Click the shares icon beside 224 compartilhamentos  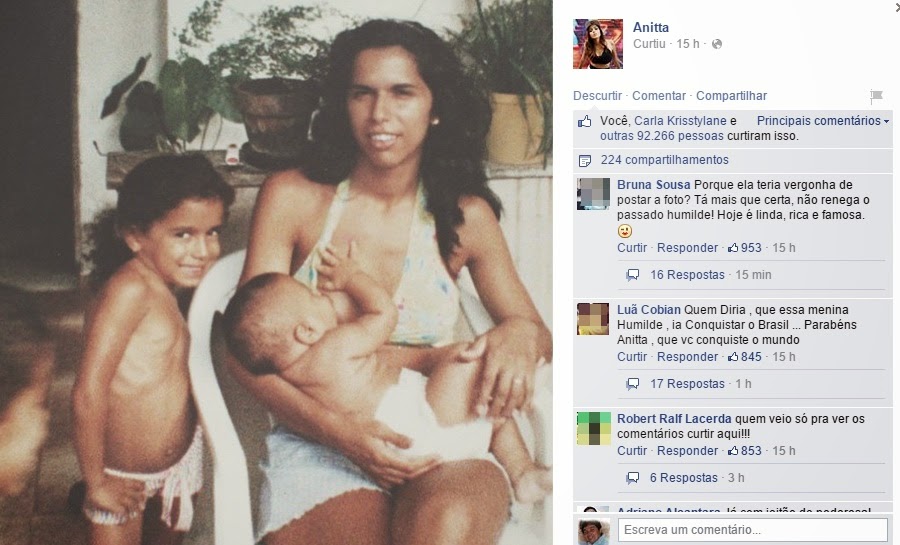point(585,161)
